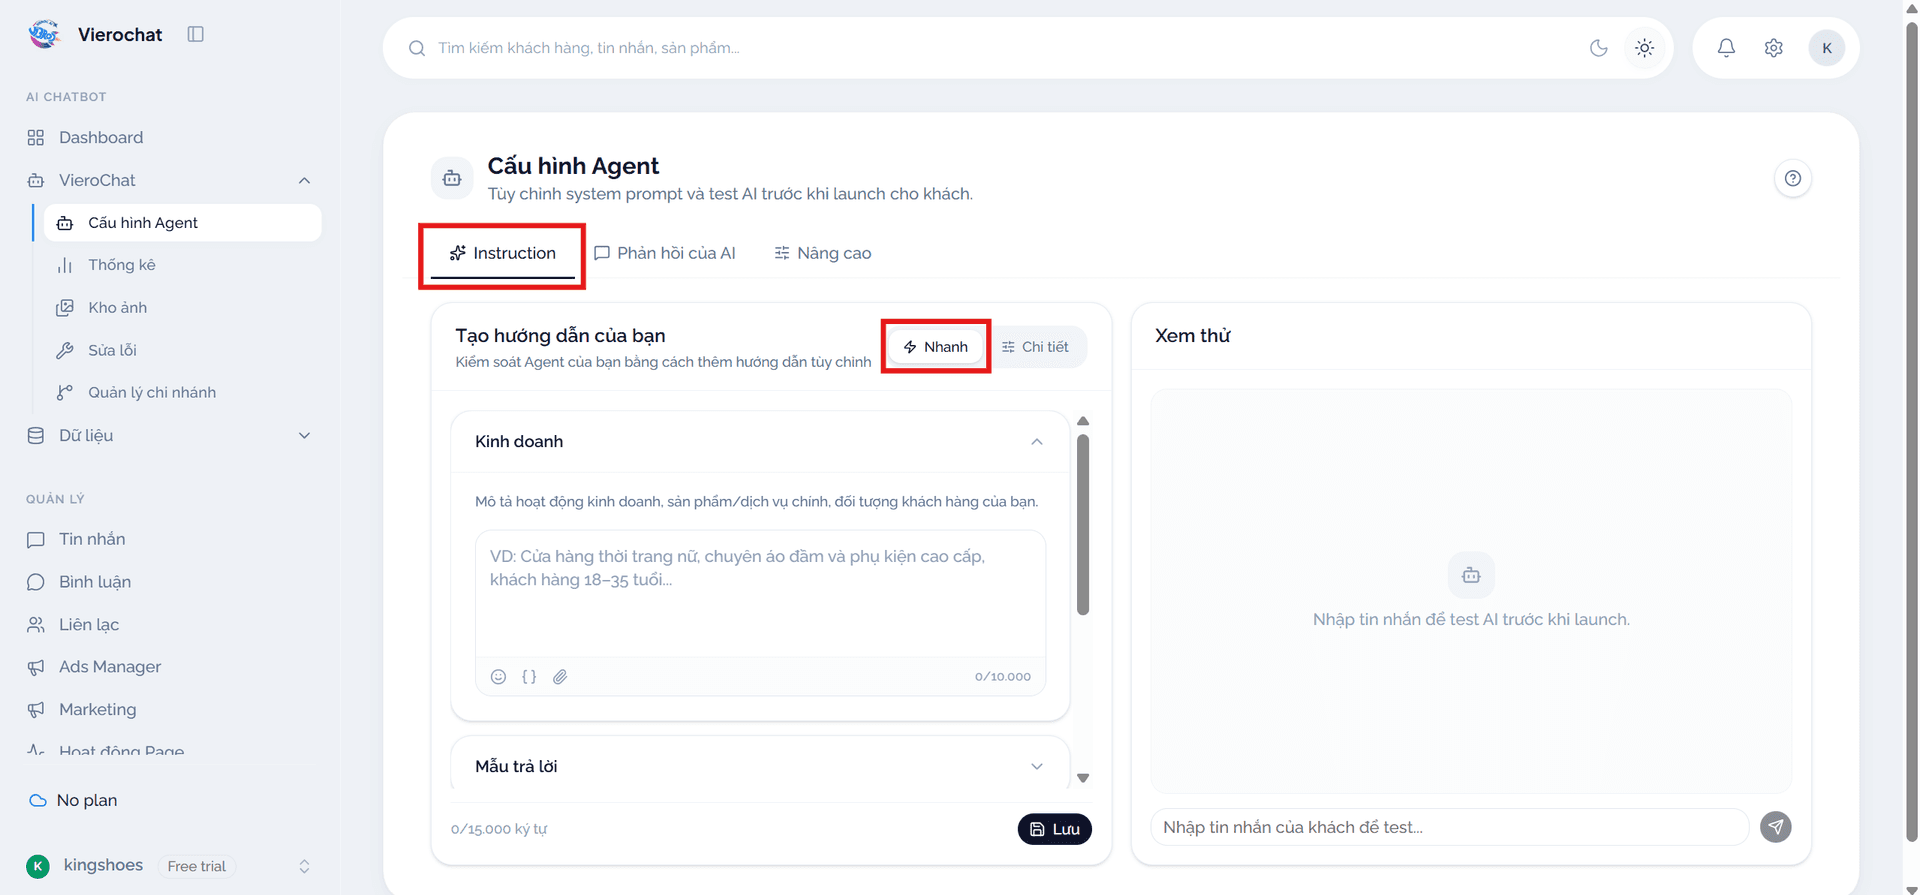Switch to Nâng cao tab

click(x=822, y=254)
